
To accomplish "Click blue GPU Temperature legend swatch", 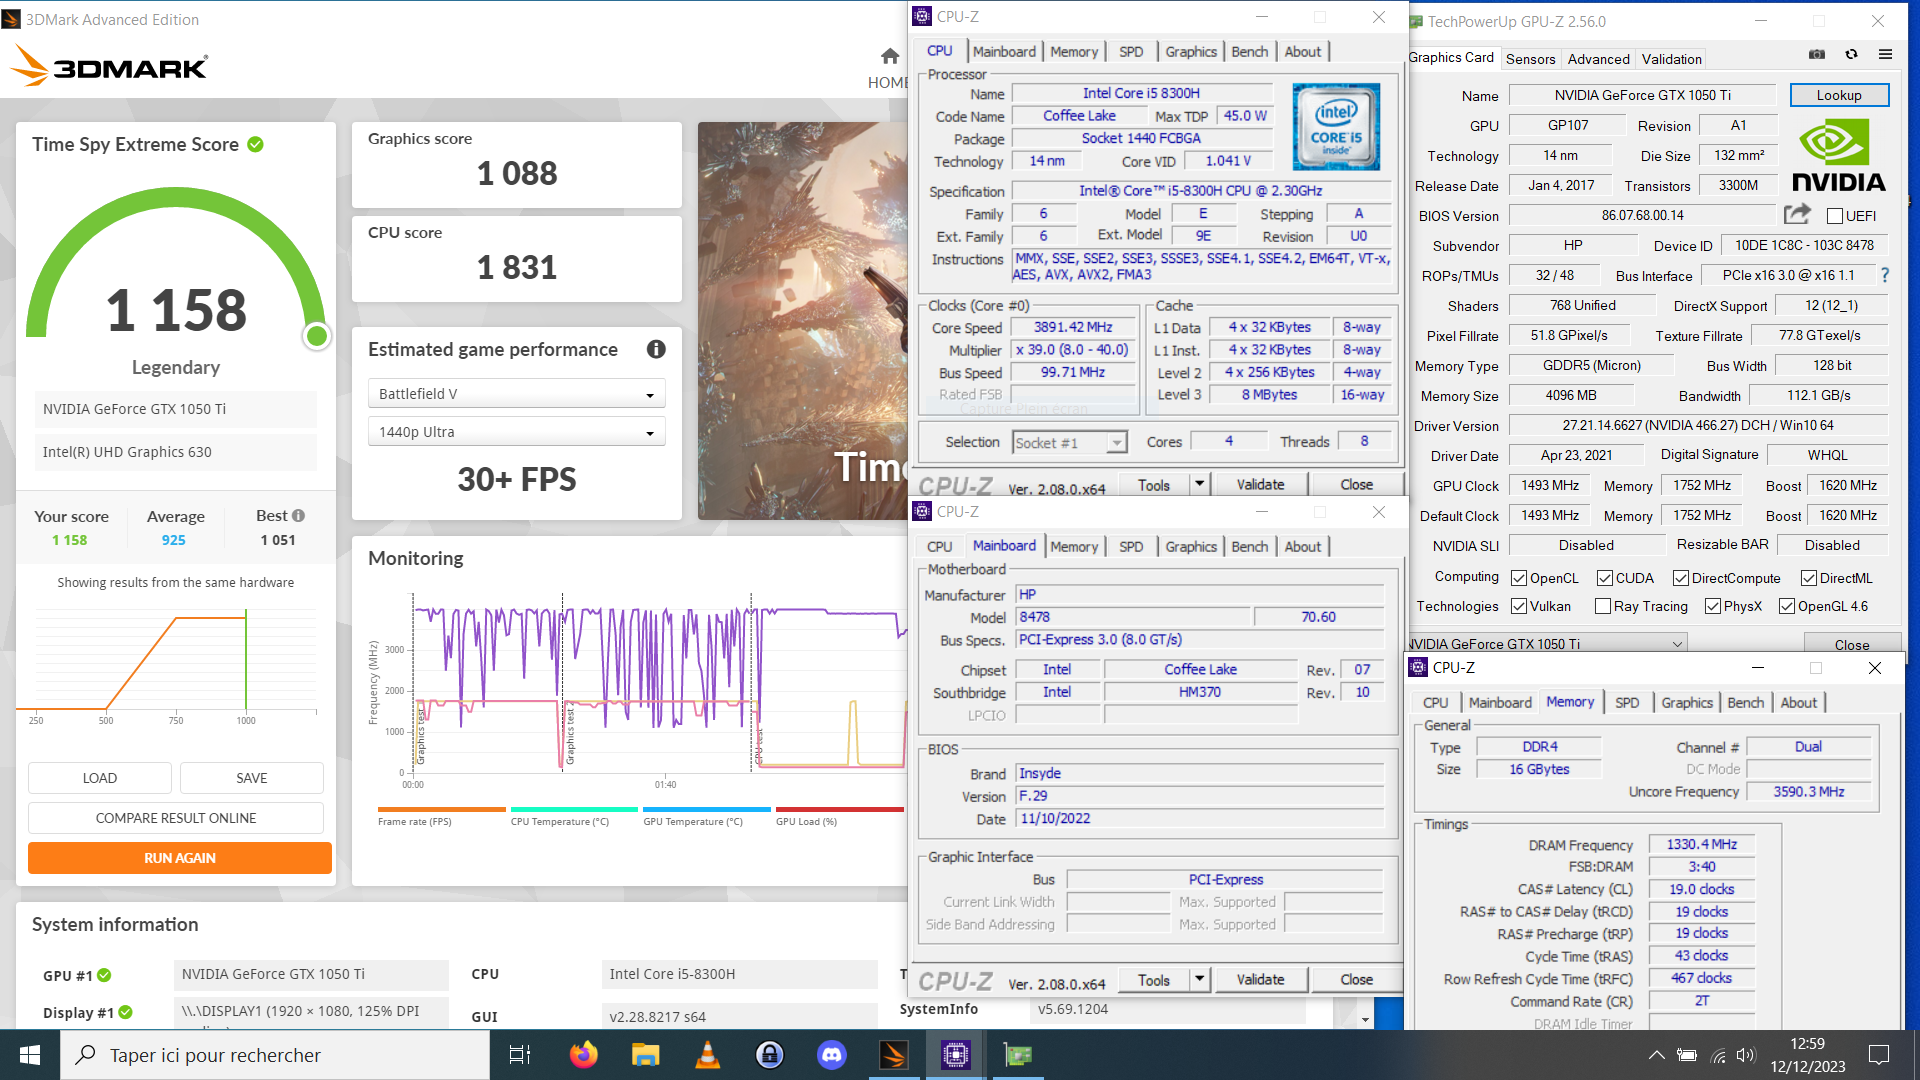I will [x=707, y=809].
